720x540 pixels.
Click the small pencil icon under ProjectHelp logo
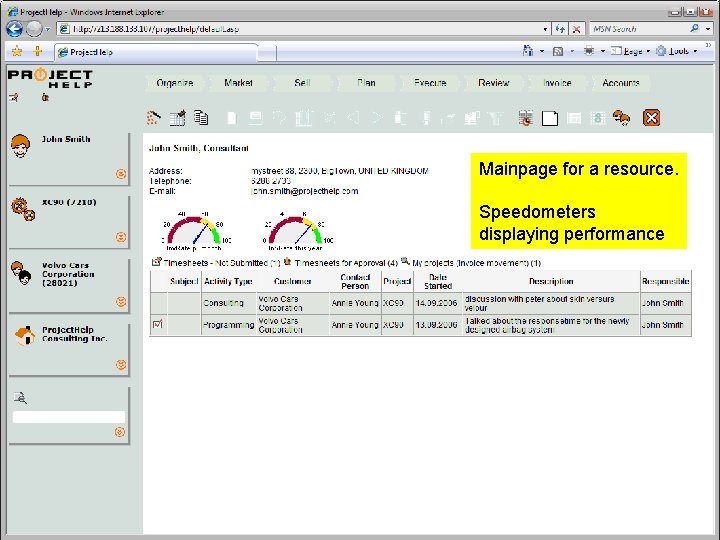pyautogui.click(x=14, y=97)
